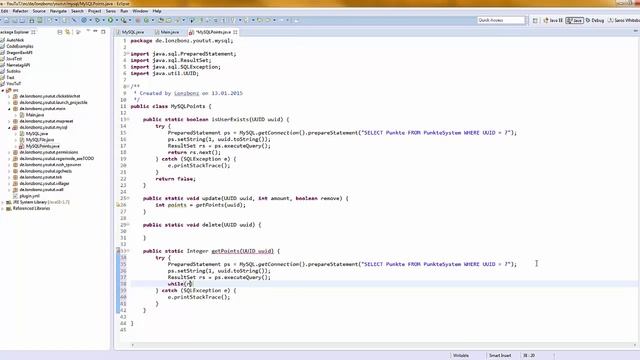Open the Search menu

pos(77,11)
